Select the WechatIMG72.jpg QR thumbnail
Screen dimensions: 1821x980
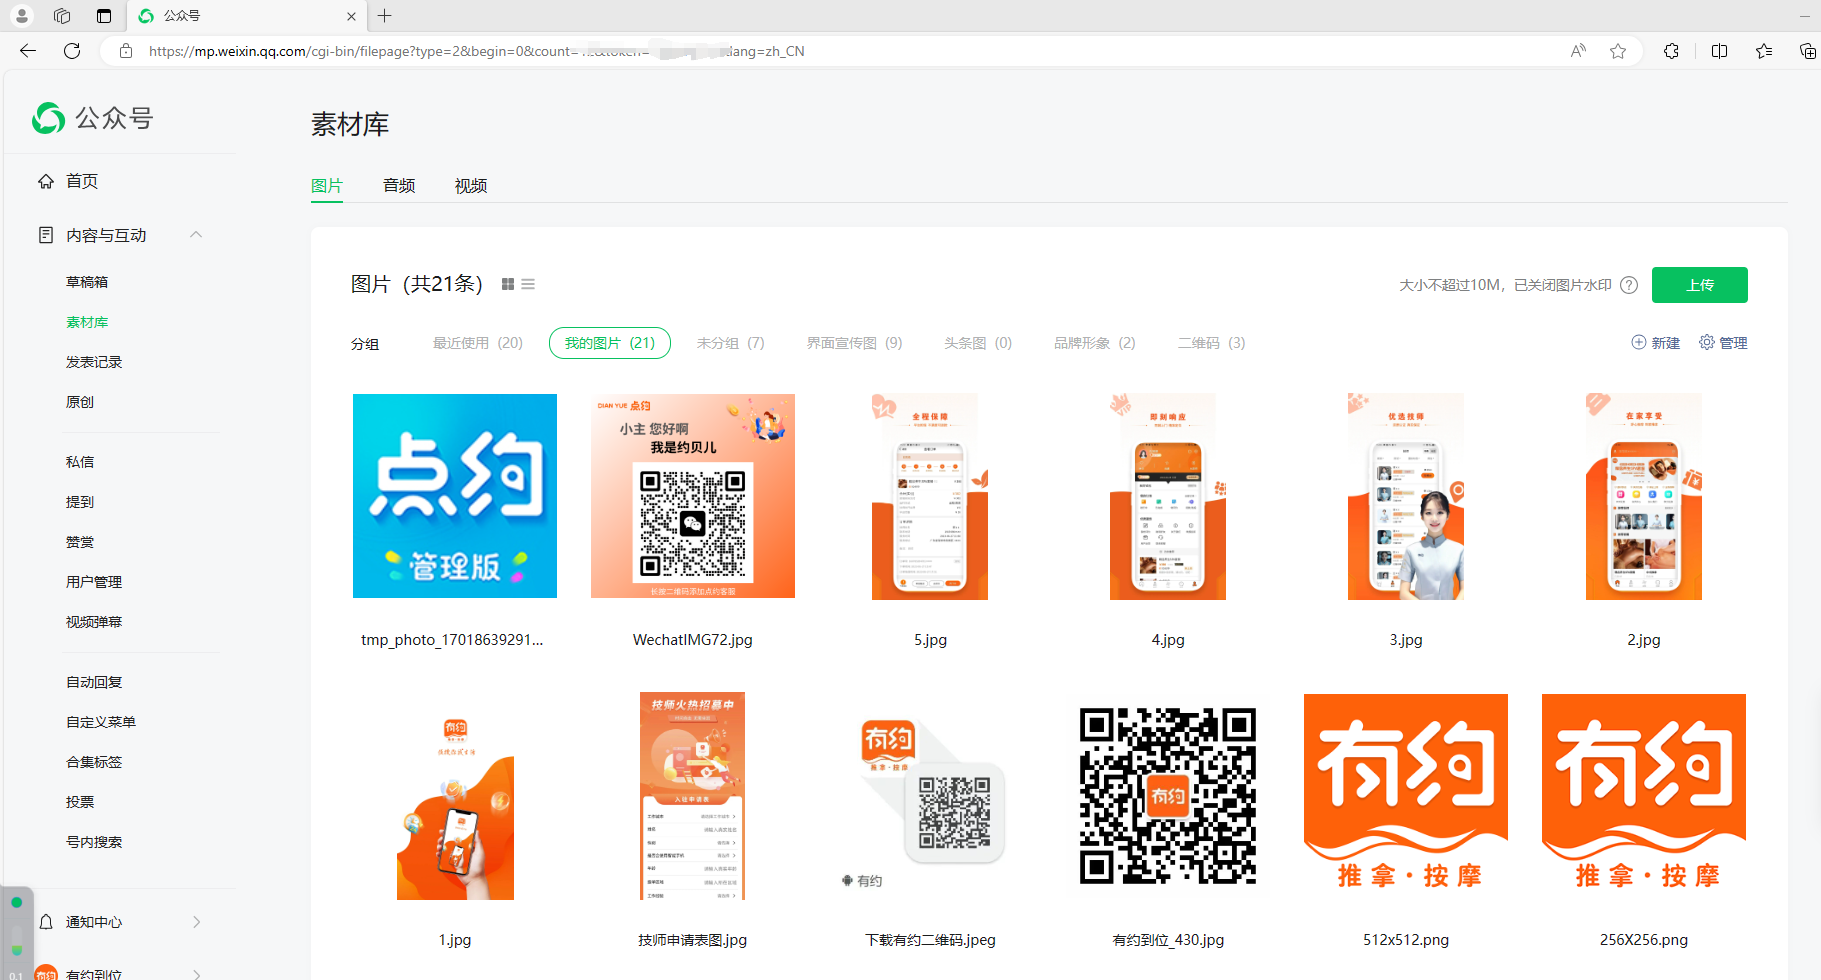point(693,496)
